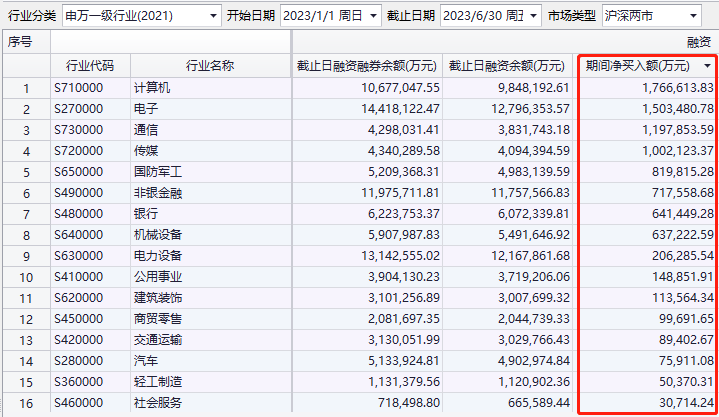The image size is (719, 417).
Task: Sort by 截止日融资融券余额(万元) column header
Action: 366,66
